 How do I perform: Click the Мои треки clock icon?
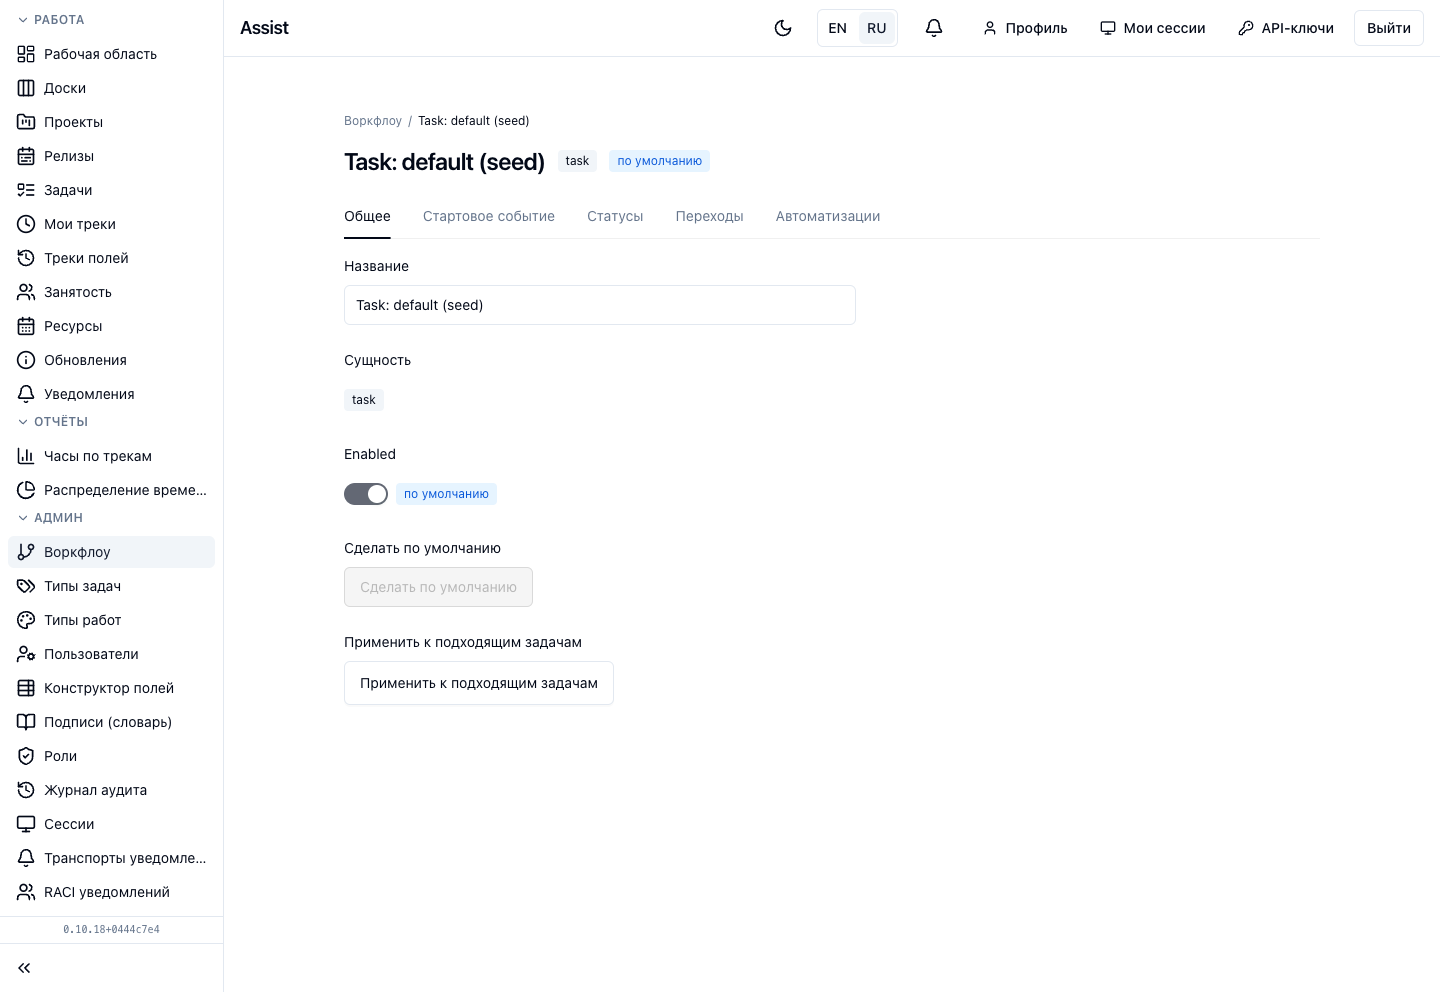point(26,224)
